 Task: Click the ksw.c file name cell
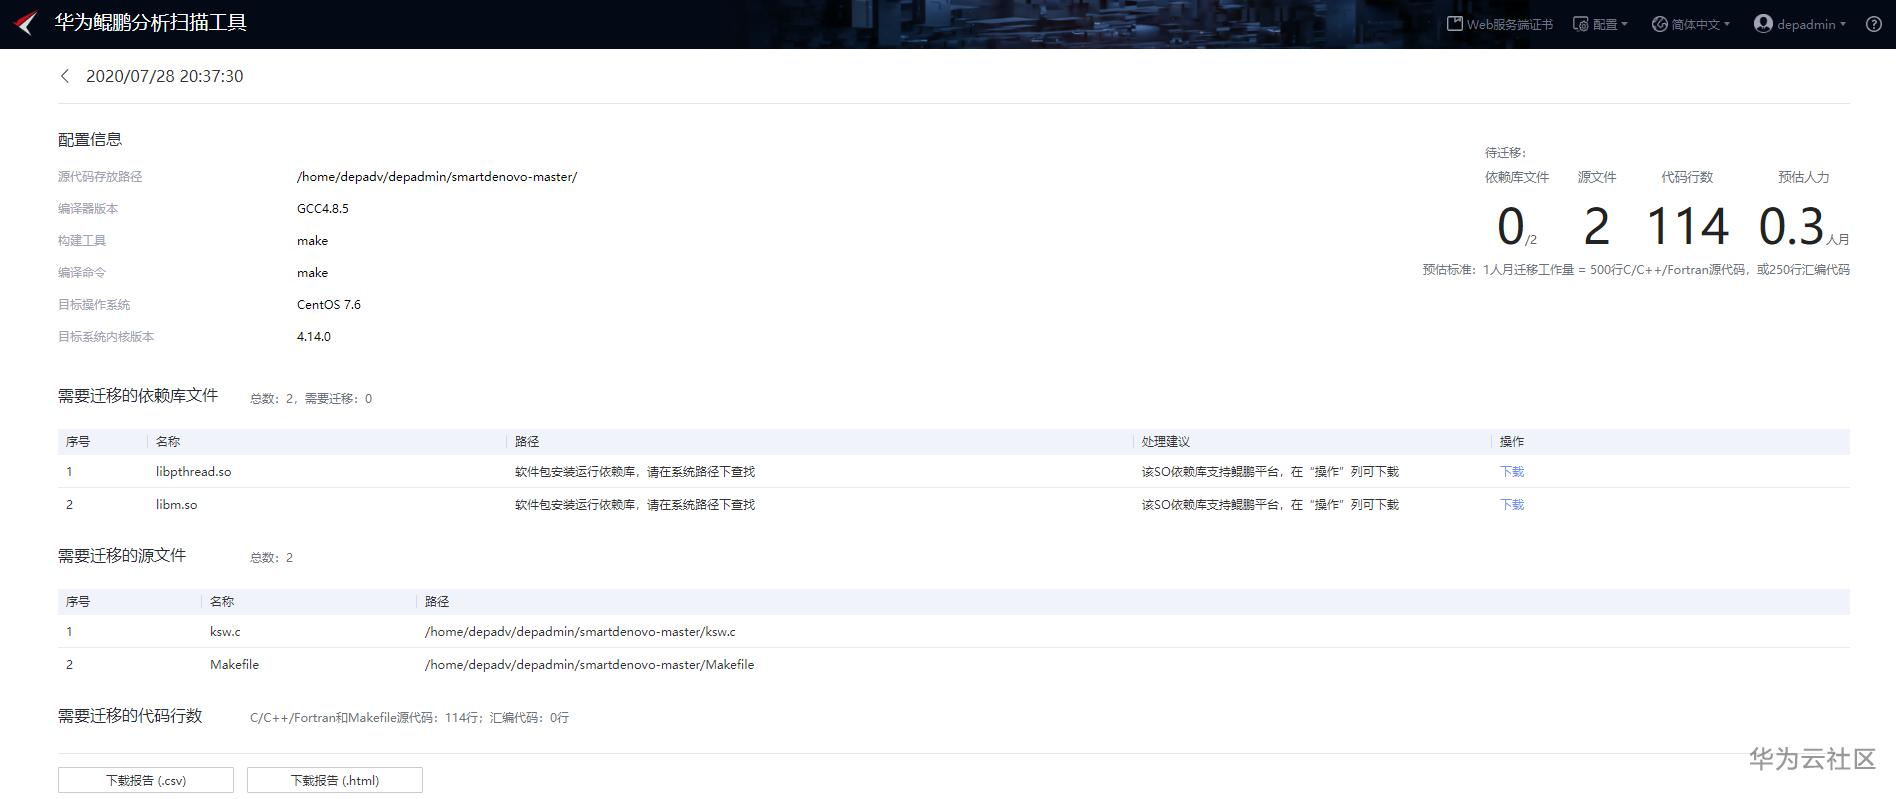click(225, 632)
